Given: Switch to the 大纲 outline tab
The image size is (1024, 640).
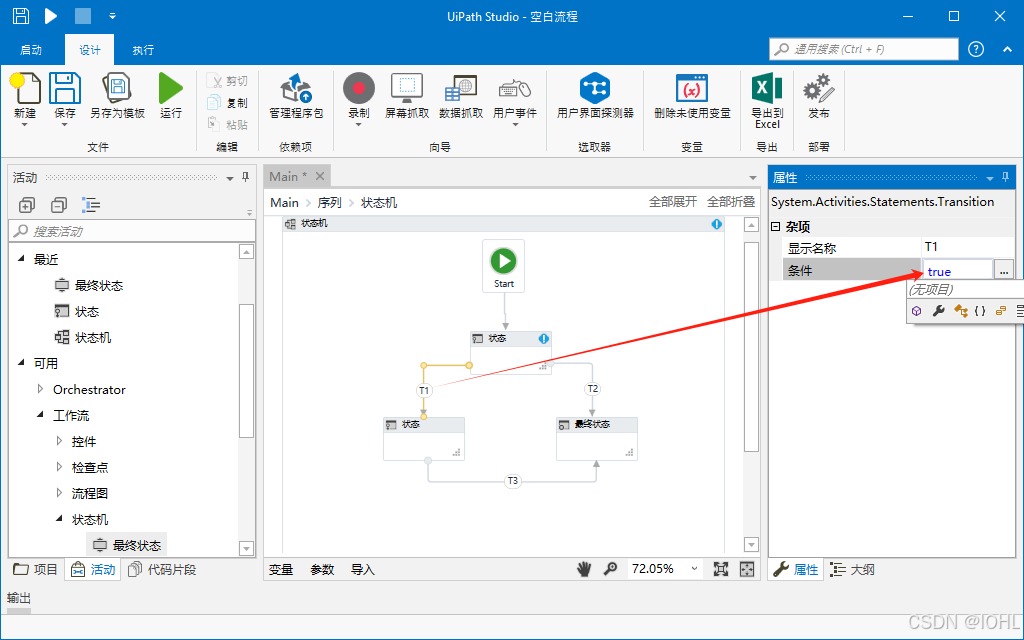Looking at the screenshot, I should tap(852, 569).
